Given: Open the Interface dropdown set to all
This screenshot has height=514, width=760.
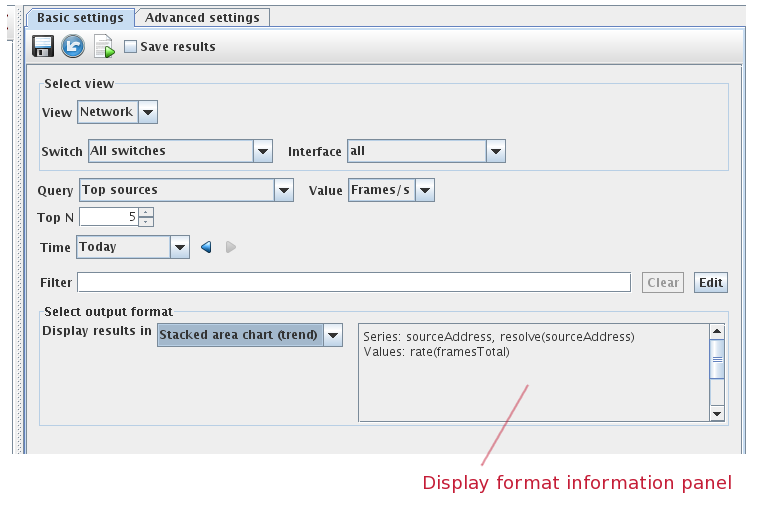Looking at the screenshot, I should pyautogui.click(x=495, y=151).
